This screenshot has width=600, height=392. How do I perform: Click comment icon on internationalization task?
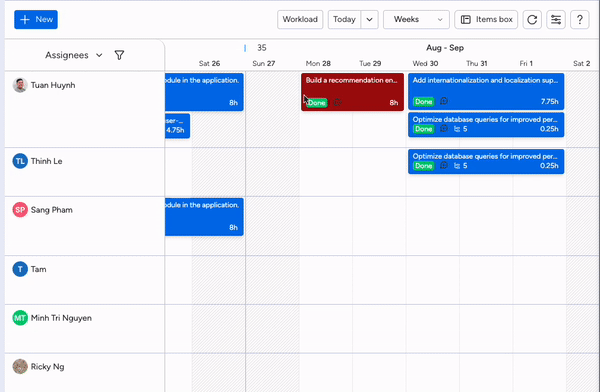tap(444, 101)
